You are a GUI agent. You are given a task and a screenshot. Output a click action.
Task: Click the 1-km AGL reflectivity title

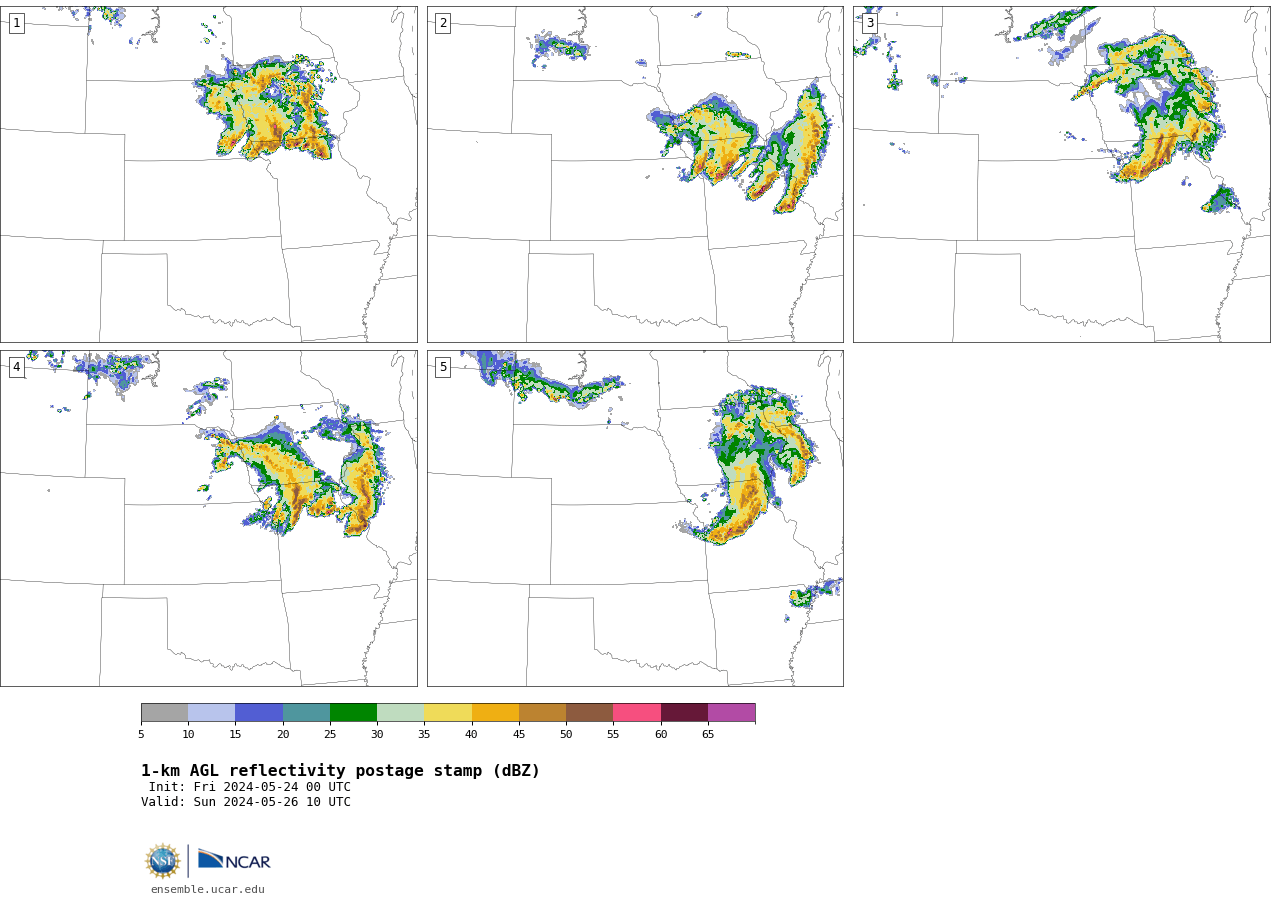[340, 771]
